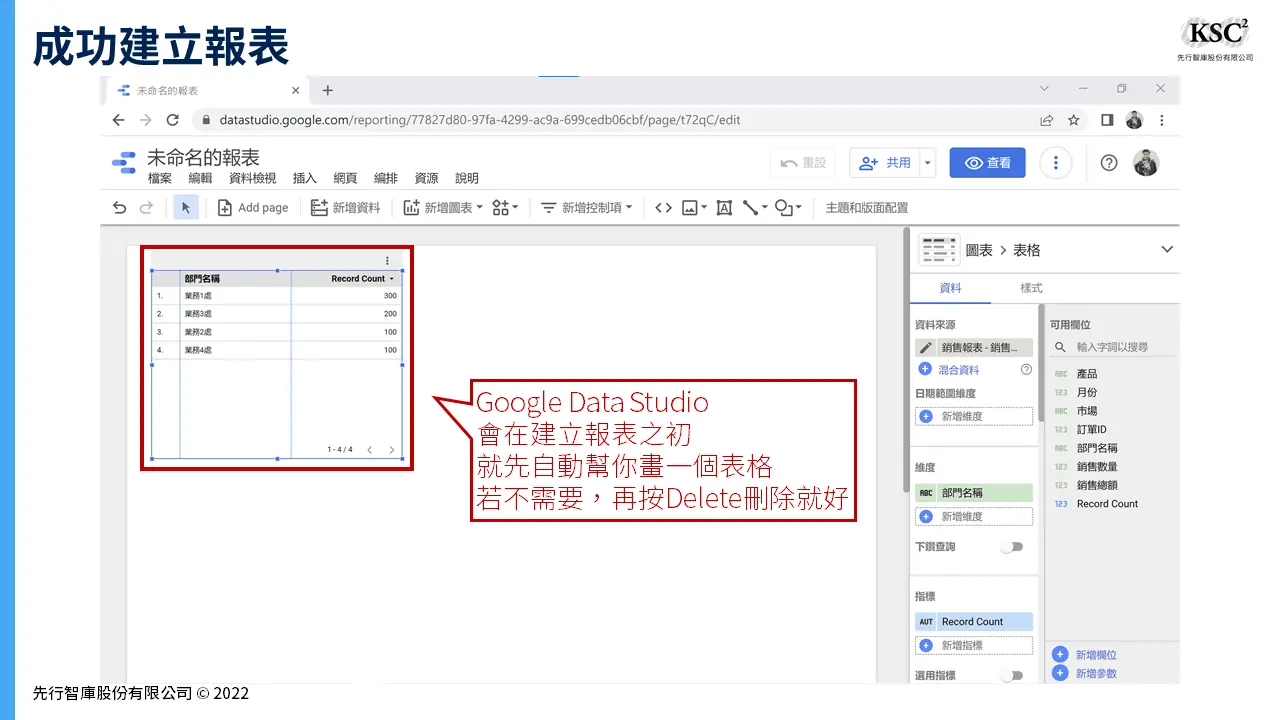Click 主題和版面配置 button
The image size is (1280, 720).
click(867, 208)
